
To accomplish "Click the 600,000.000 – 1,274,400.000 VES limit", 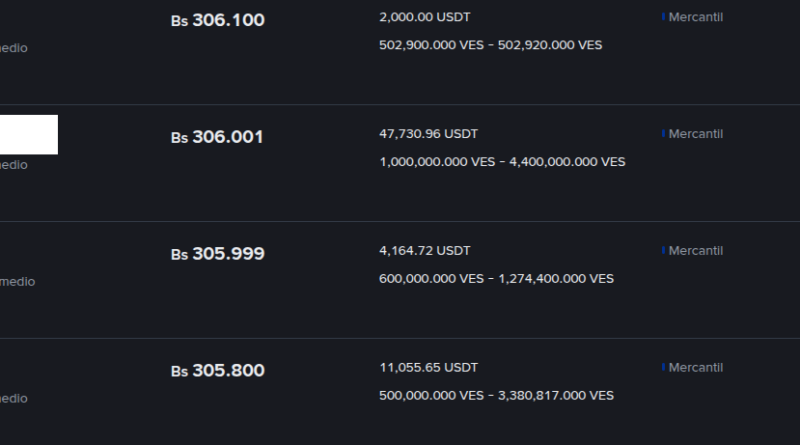I will (x=497, y=279).
